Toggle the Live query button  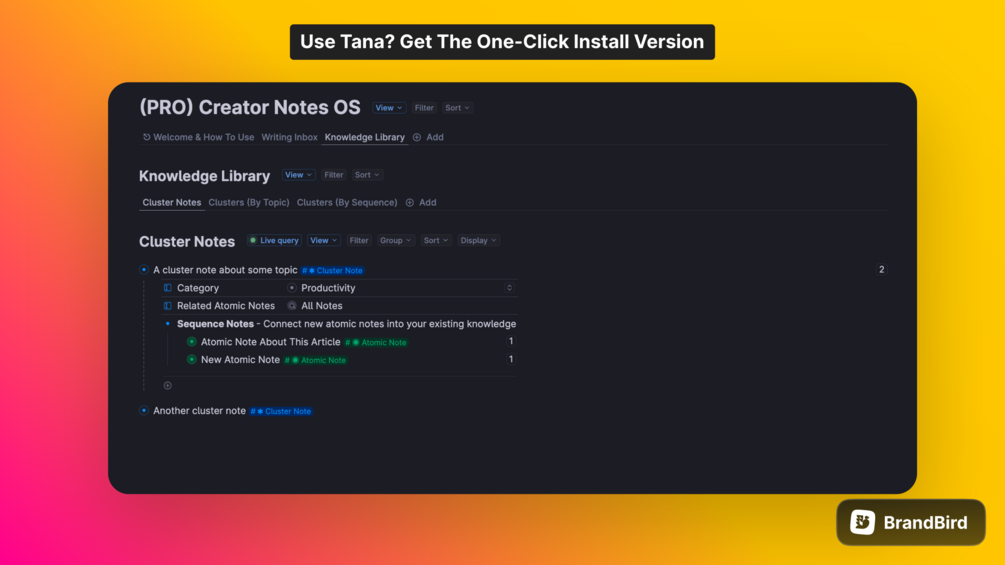(274, 240)
